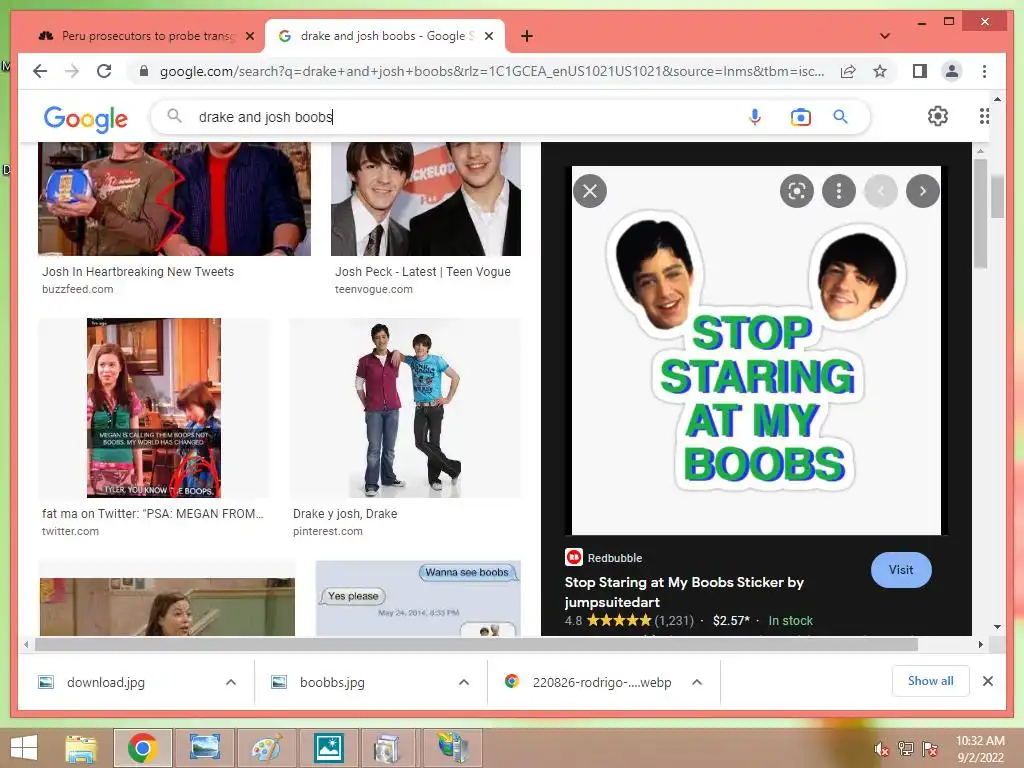Show the next image in the preview
The image size is (1024, 768).
tap(923, 191)
